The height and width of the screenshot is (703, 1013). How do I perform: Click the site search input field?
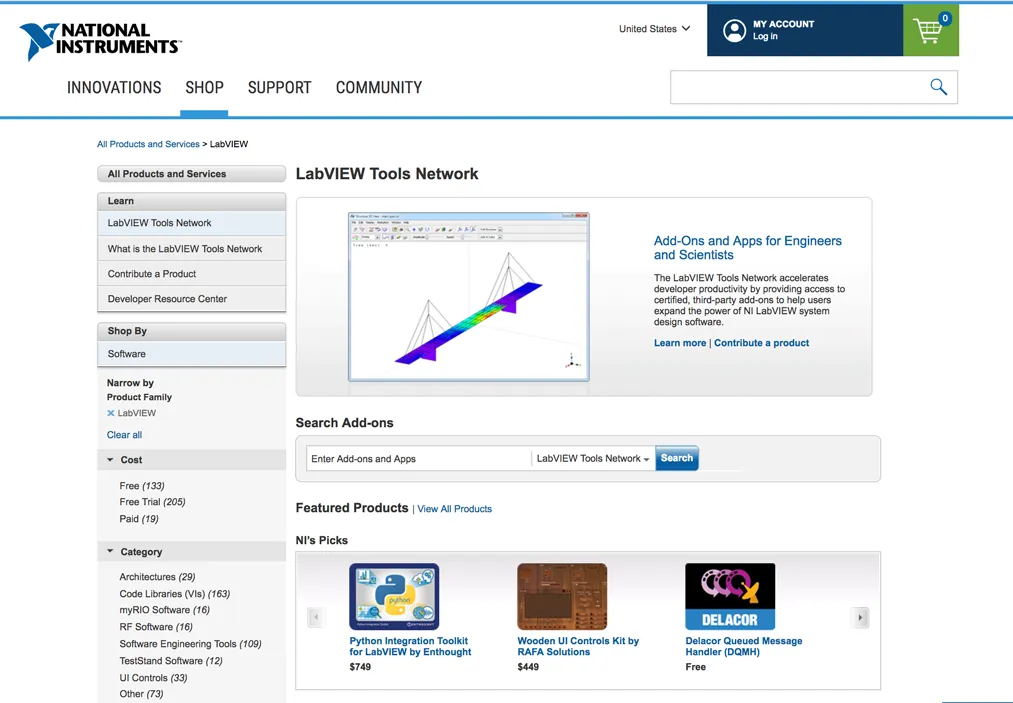(799, 87)
